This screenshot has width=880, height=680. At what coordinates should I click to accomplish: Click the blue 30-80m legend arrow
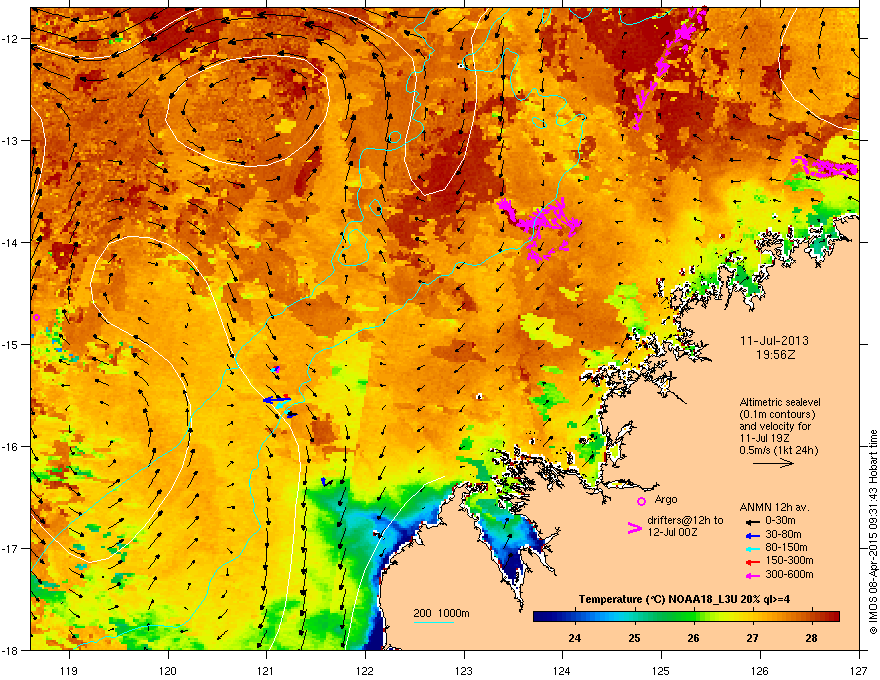coord(751,535)
